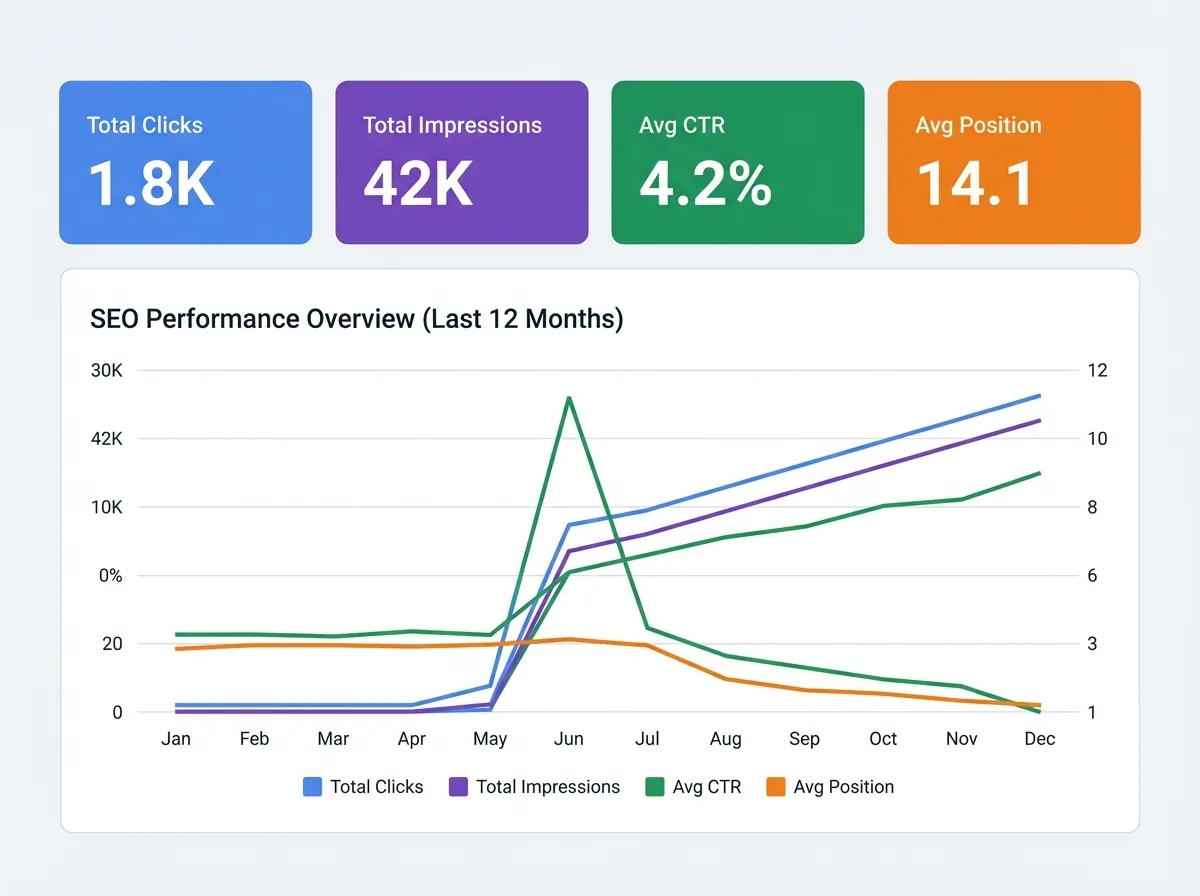
Task: Select the Dec month label on the x-axis
Action: pos(1039,739)
